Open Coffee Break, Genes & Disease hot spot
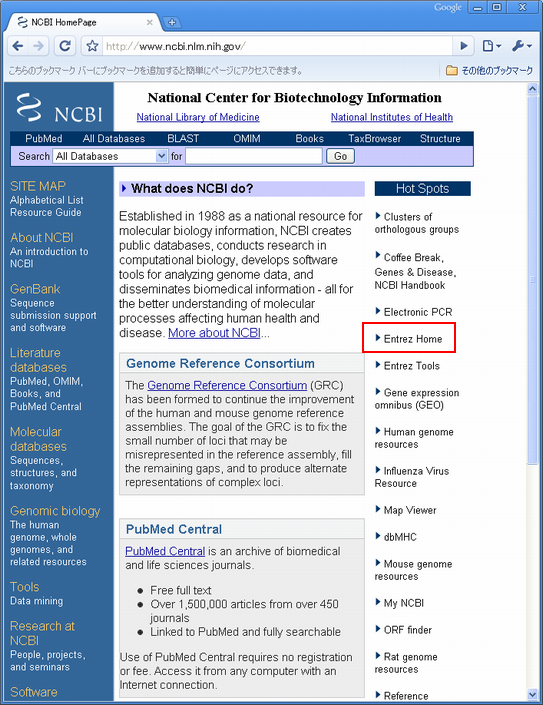Screen dimensions: 543x705 (x=416, y=271)
